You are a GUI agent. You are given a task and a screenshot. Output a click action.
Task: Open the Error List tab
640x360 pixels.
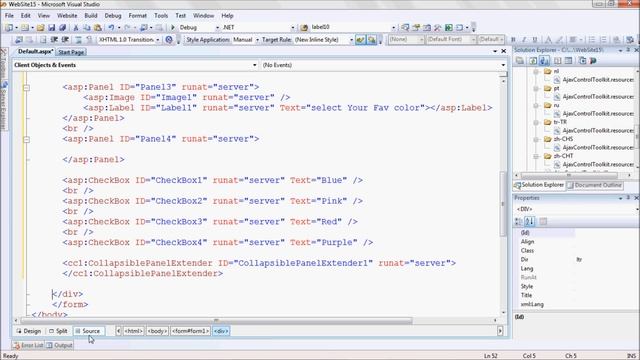(28, 345)
